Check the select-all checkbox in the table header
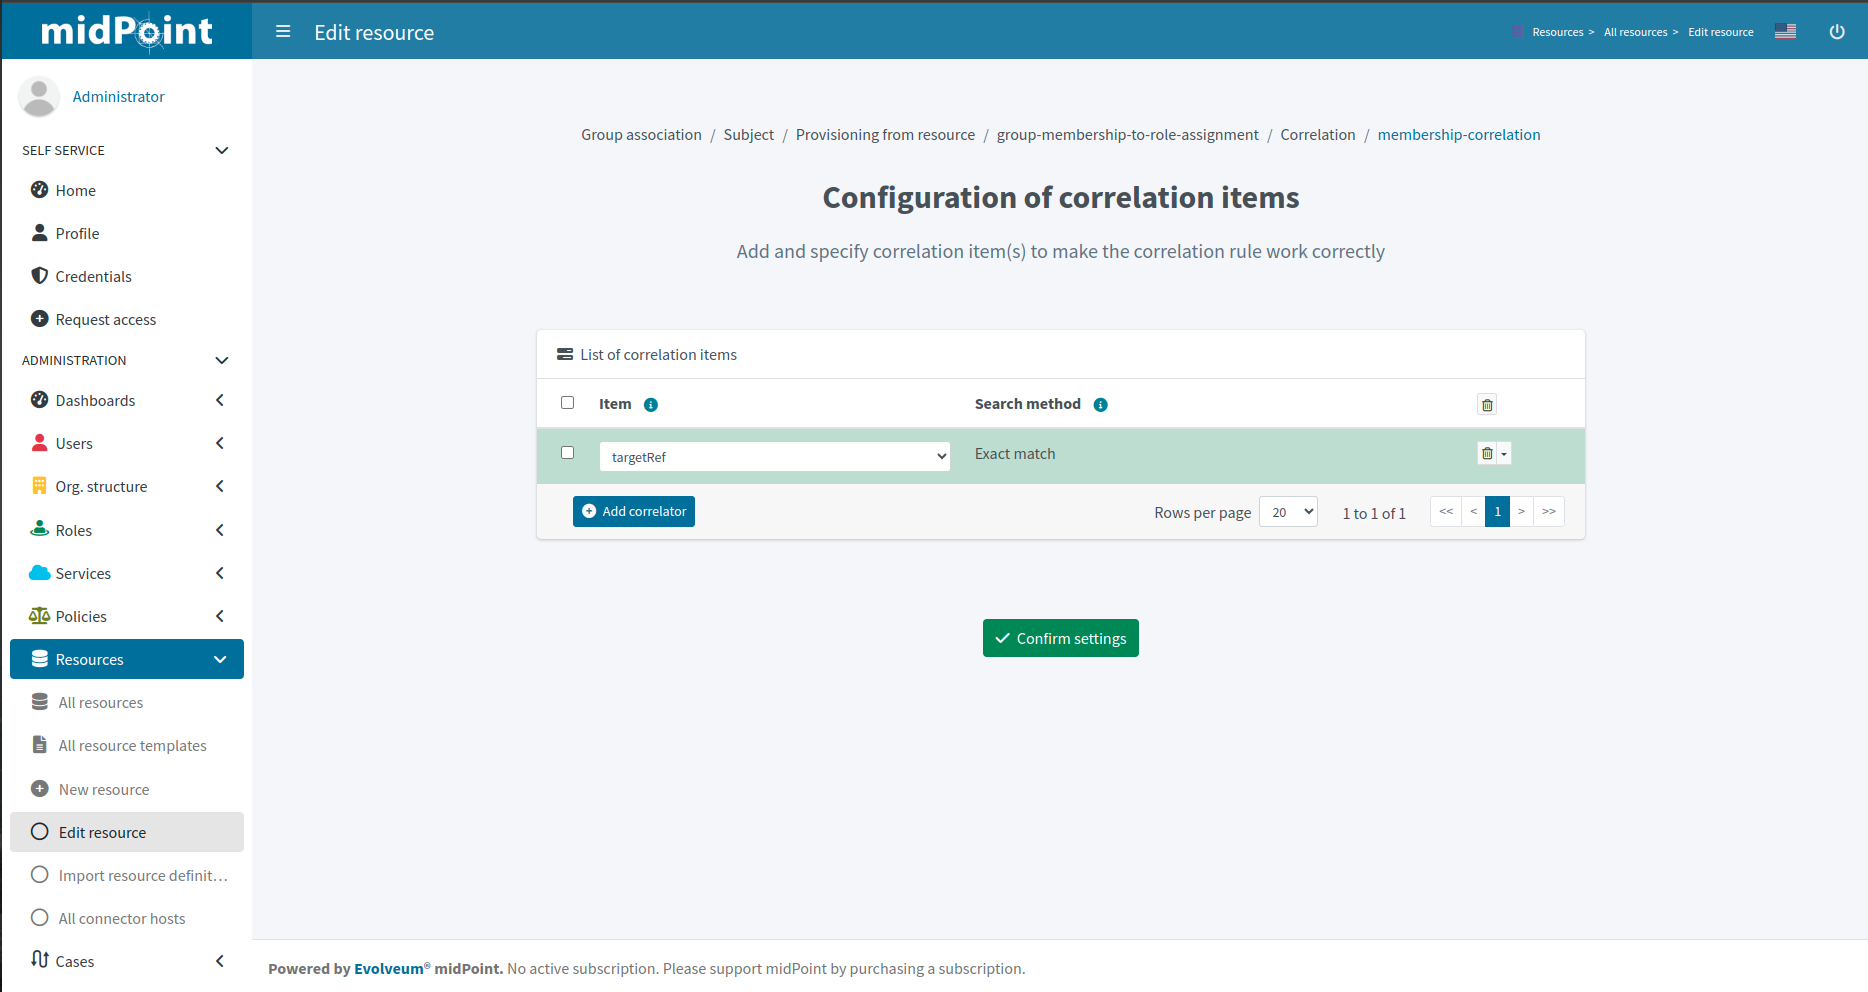Screen dimensions: 1868x992 click(x=567, y=402)
